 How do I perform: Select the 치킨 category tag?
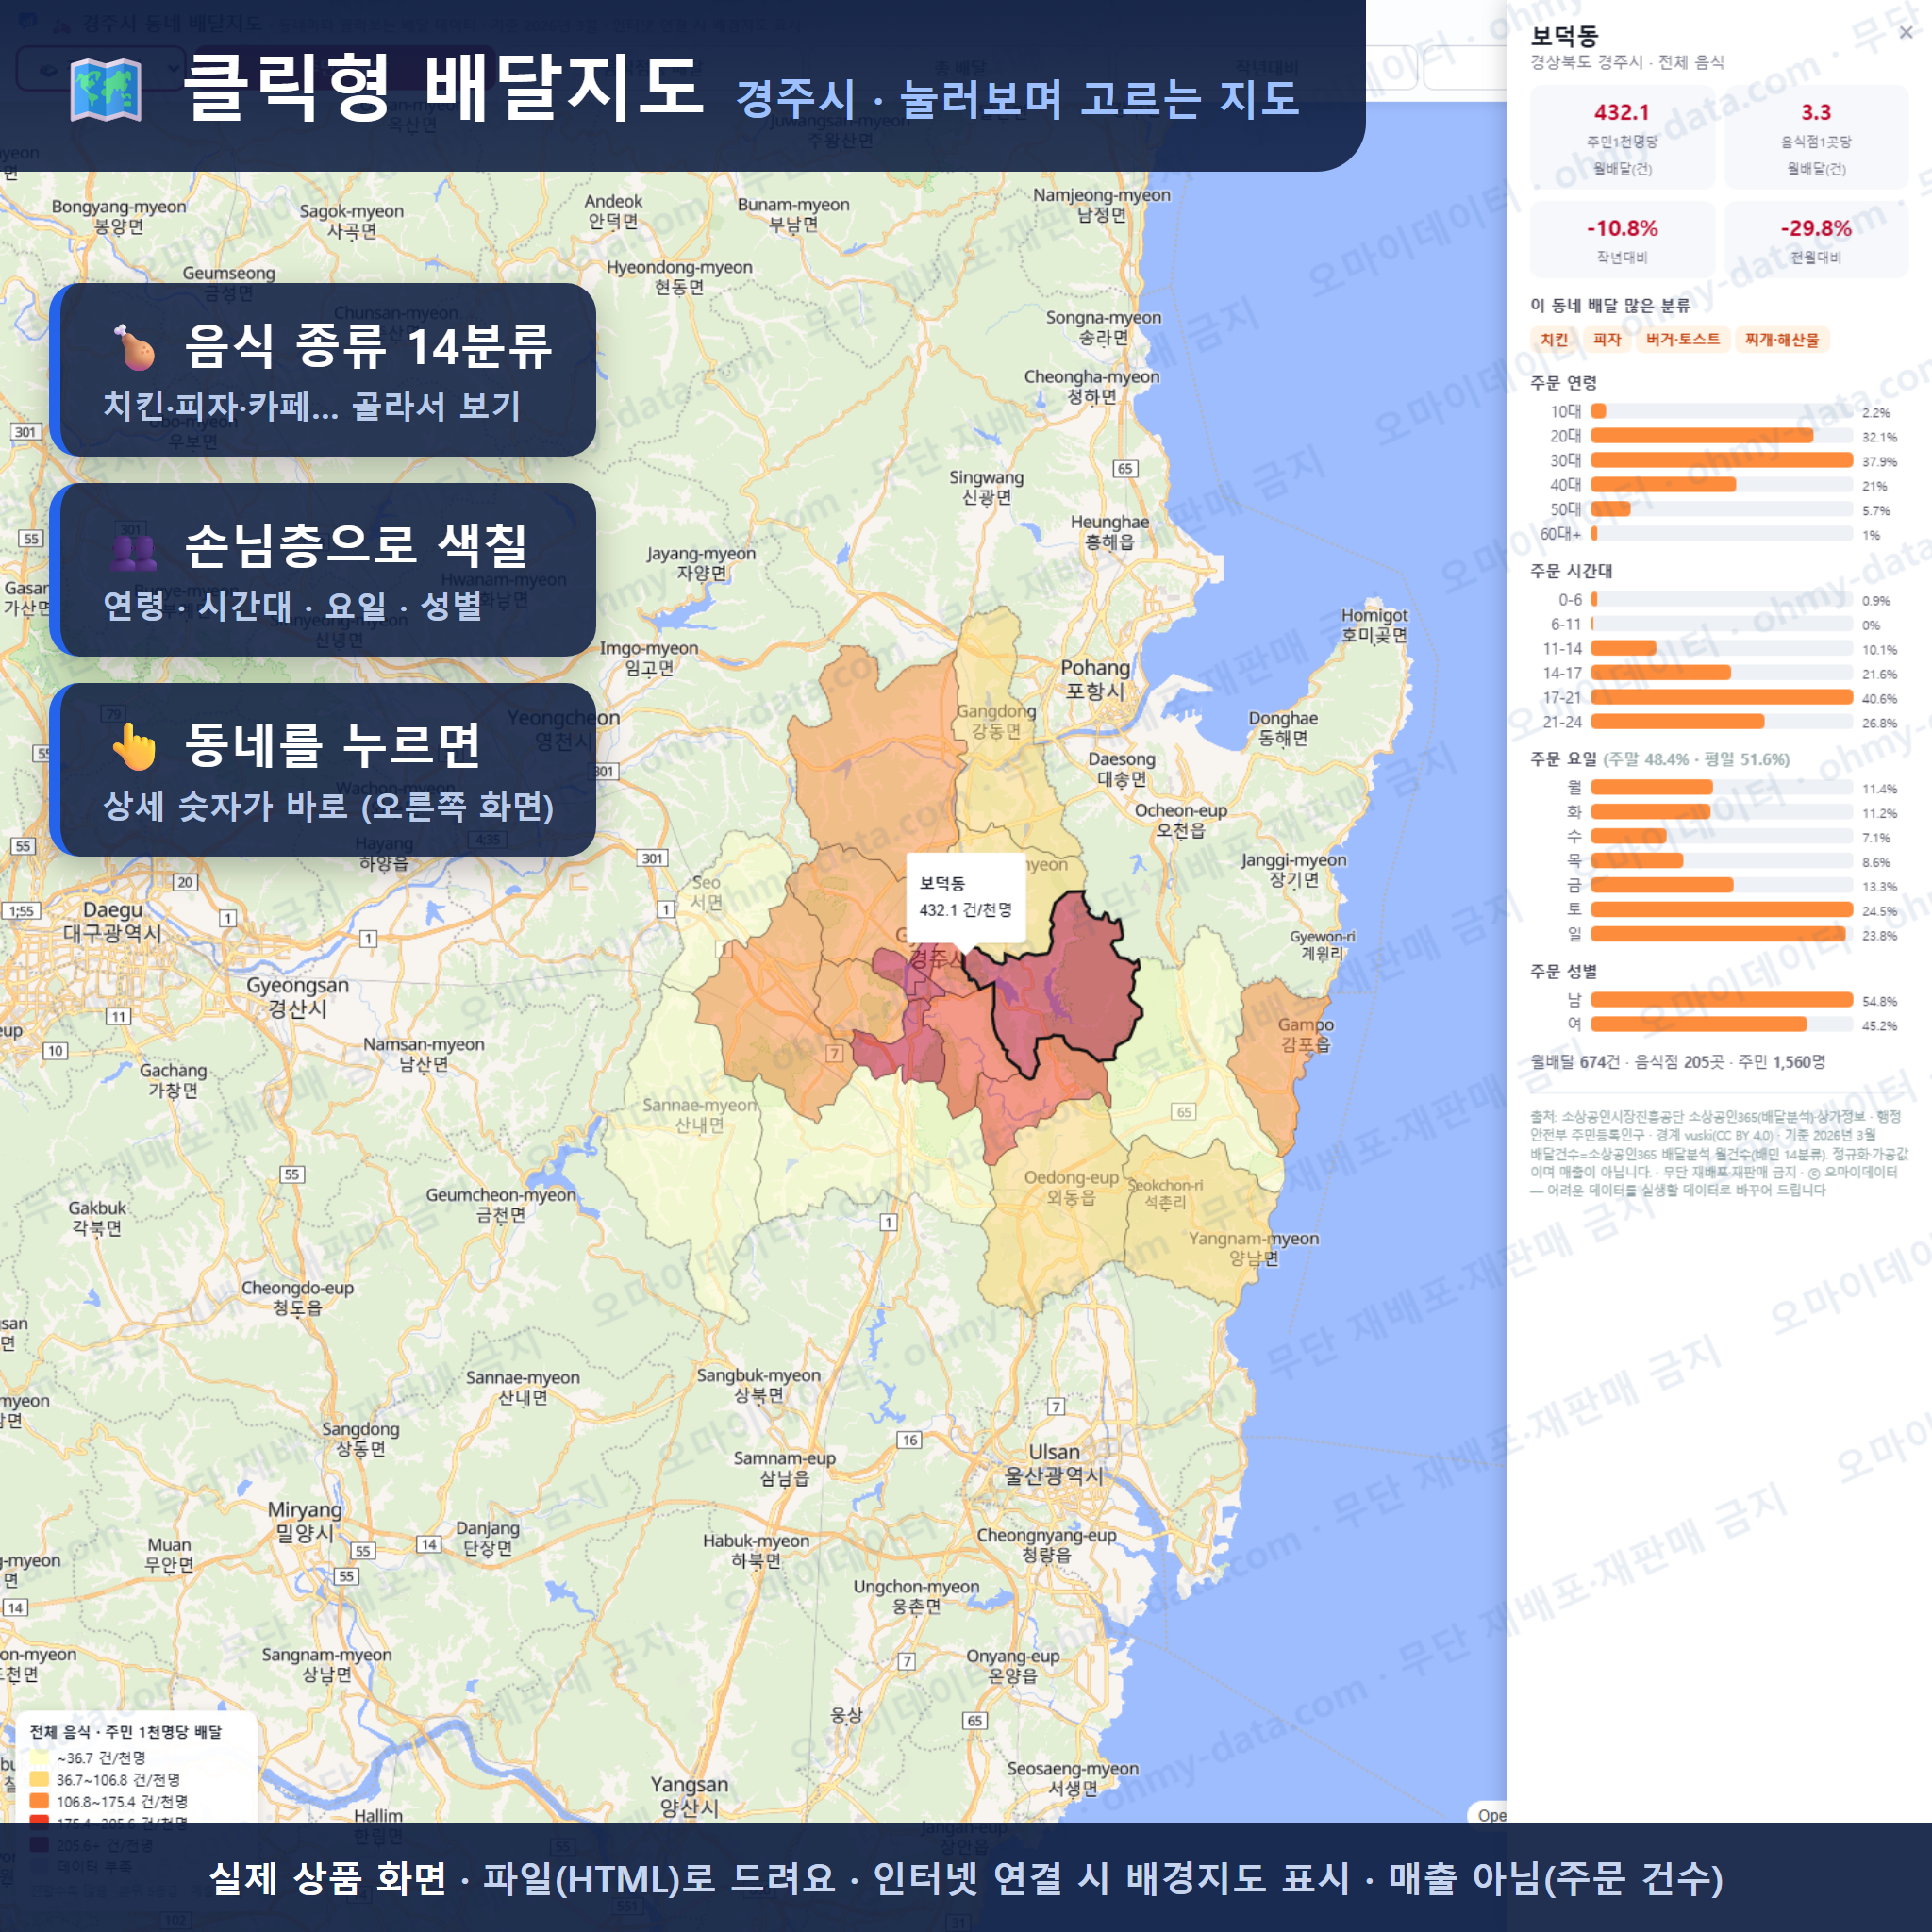point(1554,340)
